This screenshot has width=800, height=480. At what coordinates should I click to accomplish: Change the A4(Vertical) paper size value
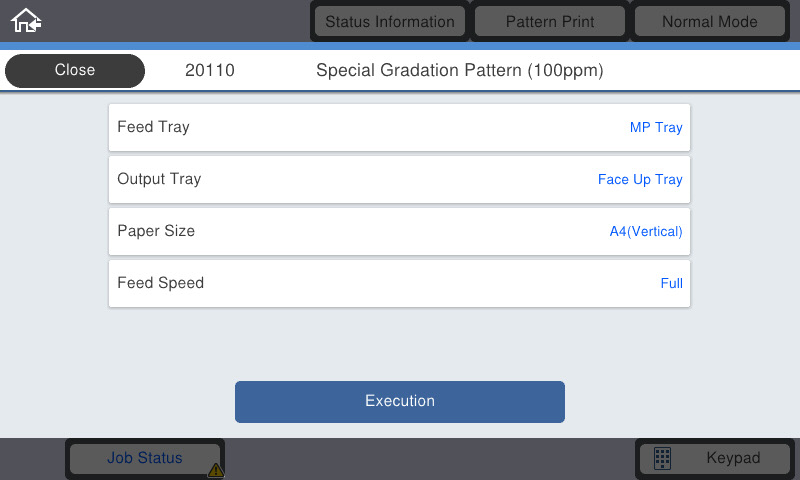646,232
